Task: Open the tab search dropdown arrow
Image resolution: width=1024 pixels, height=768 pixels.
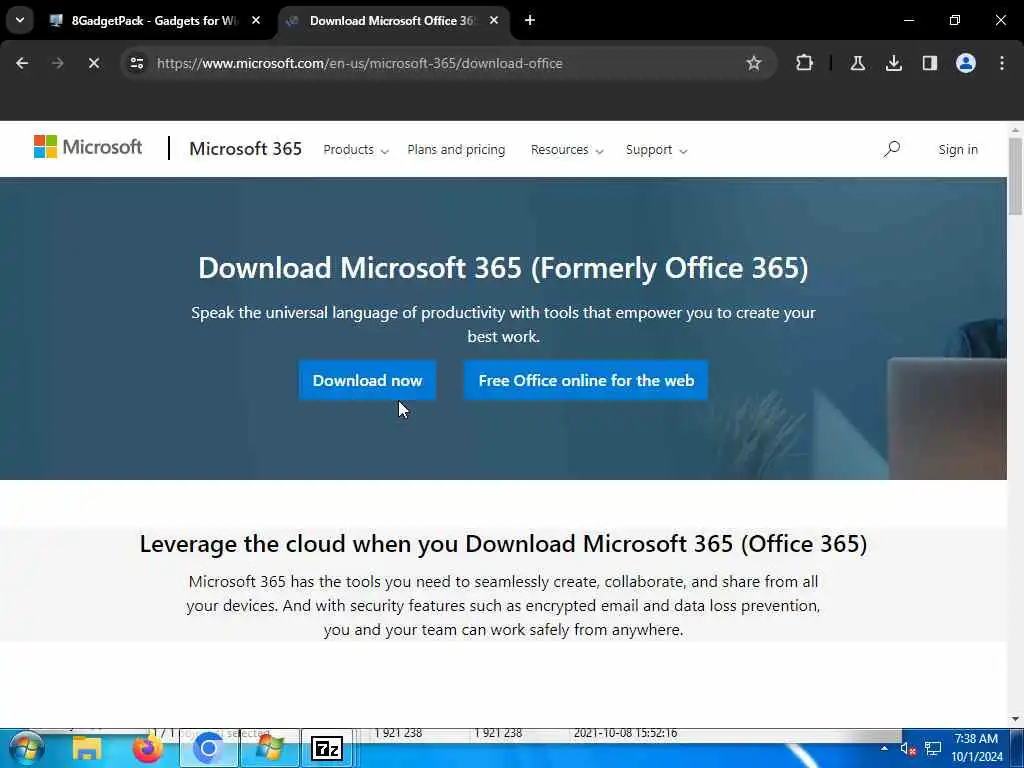Action: click(20, 20)
